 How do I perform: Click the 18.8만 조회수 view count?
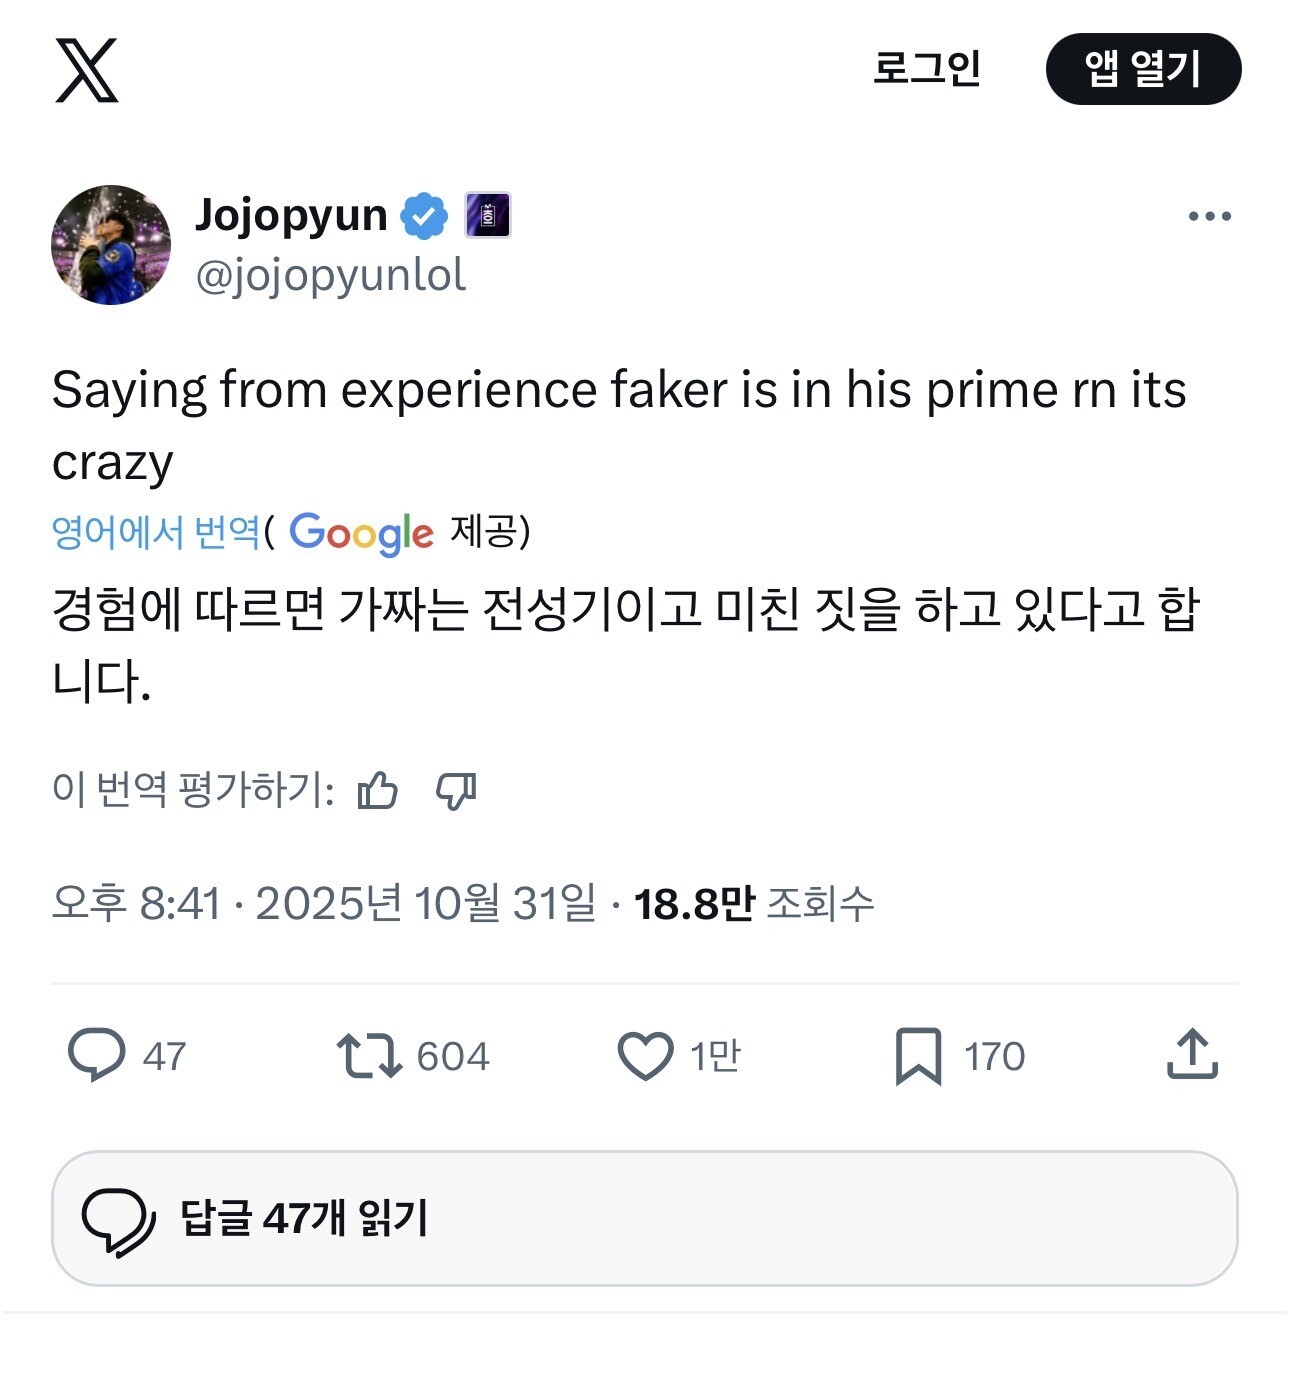(x=754, y=904)
